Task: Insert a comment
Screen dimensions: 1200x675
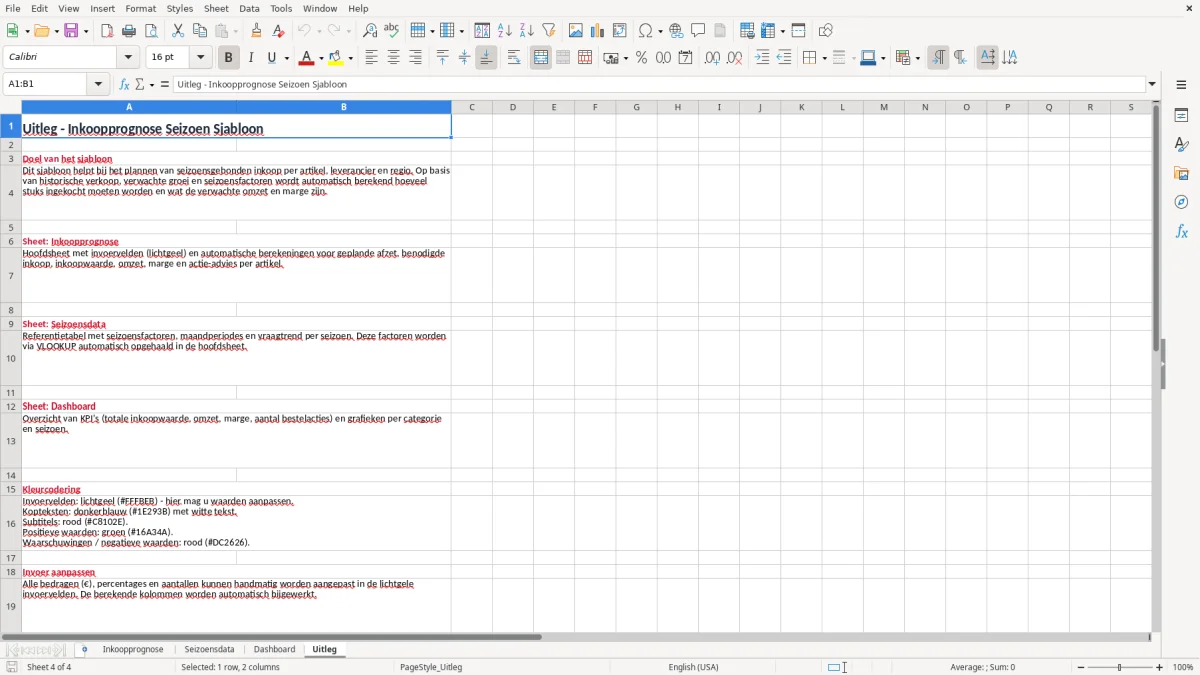Action: (698, 31)
